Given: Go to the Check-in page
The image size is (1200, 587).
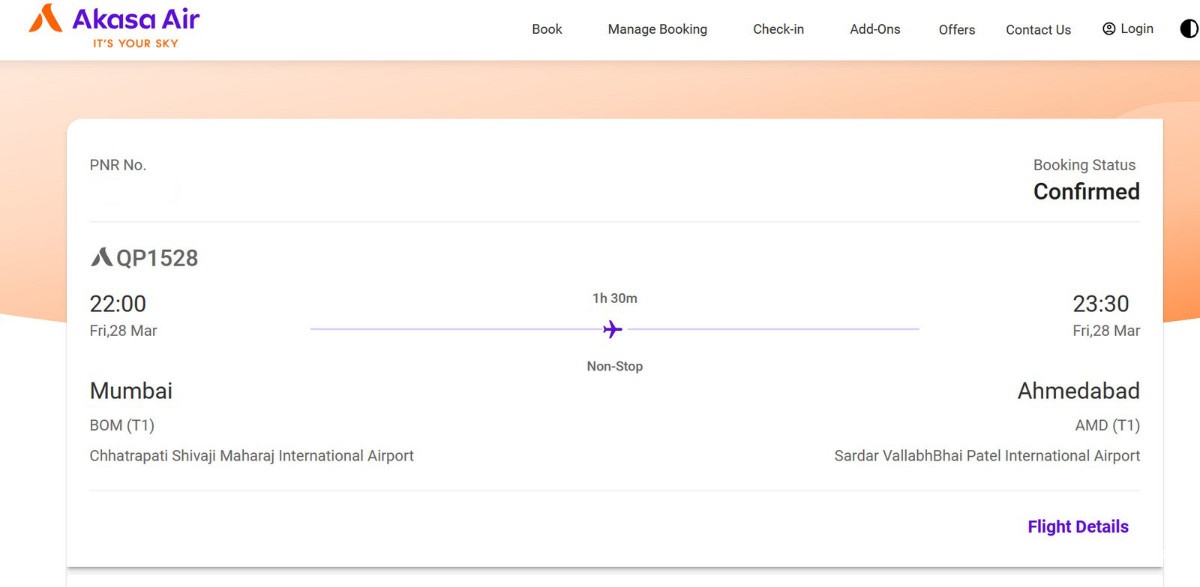Looking at the screenshot, I should click(778, 29).
